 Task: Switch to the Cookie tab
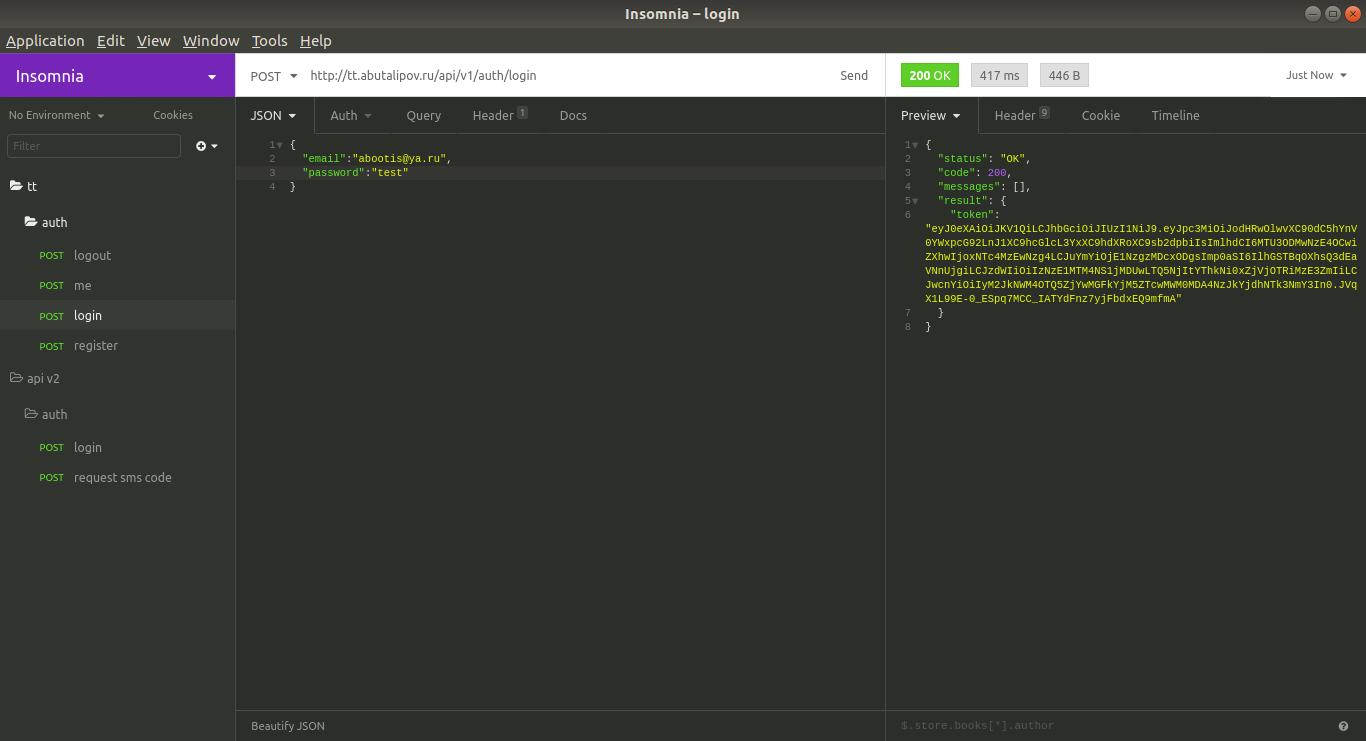coord(1101,115)
